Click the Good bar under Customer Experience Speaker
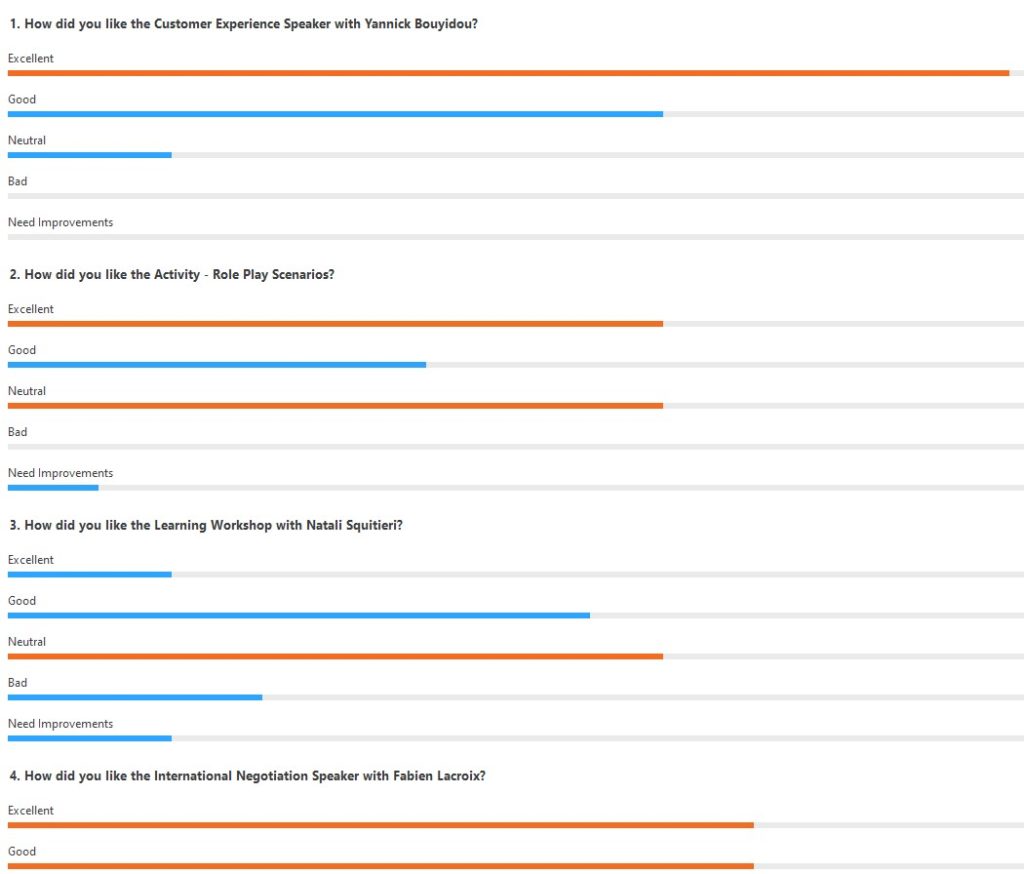The height and width of the screenshot is (874, 1024). (x=335, y=114)
